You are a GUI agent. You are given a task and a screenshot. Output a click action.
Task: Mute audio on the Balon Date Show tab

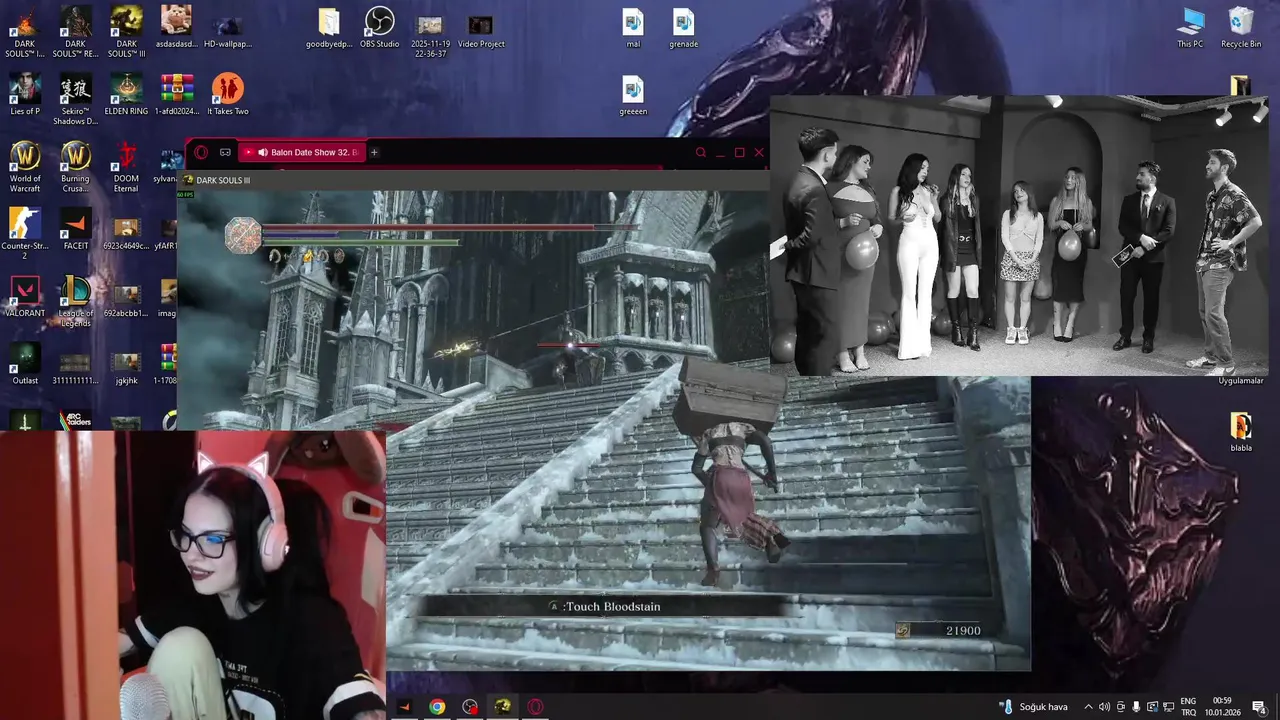pos(262,152)
